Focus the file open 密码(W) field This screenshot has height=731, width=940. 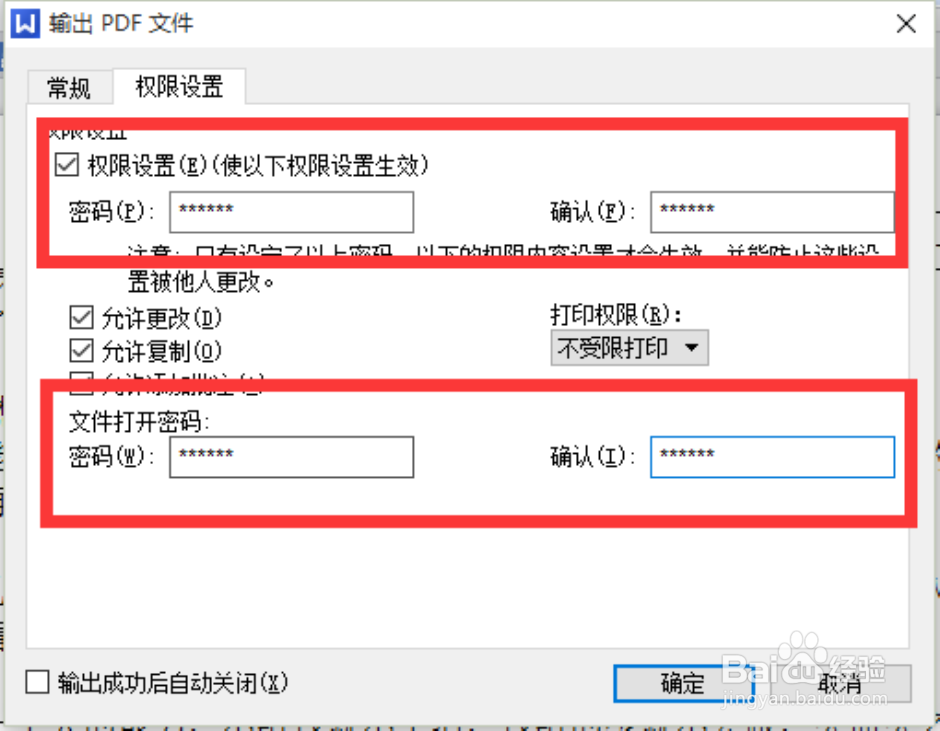click(x=291, y=457)
